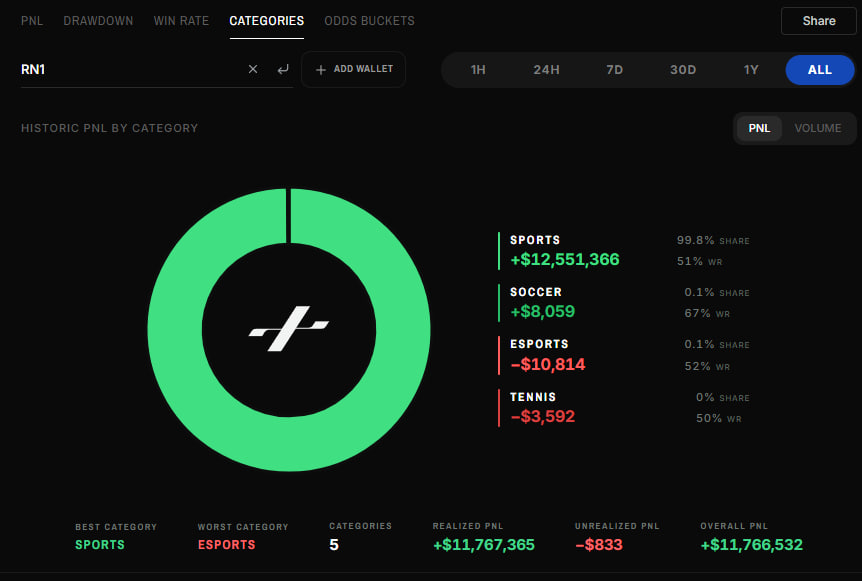The image size is (862, 581).
Task: Clear the RN1 wallet search with the X icon
Action: [x=253, y=69]
